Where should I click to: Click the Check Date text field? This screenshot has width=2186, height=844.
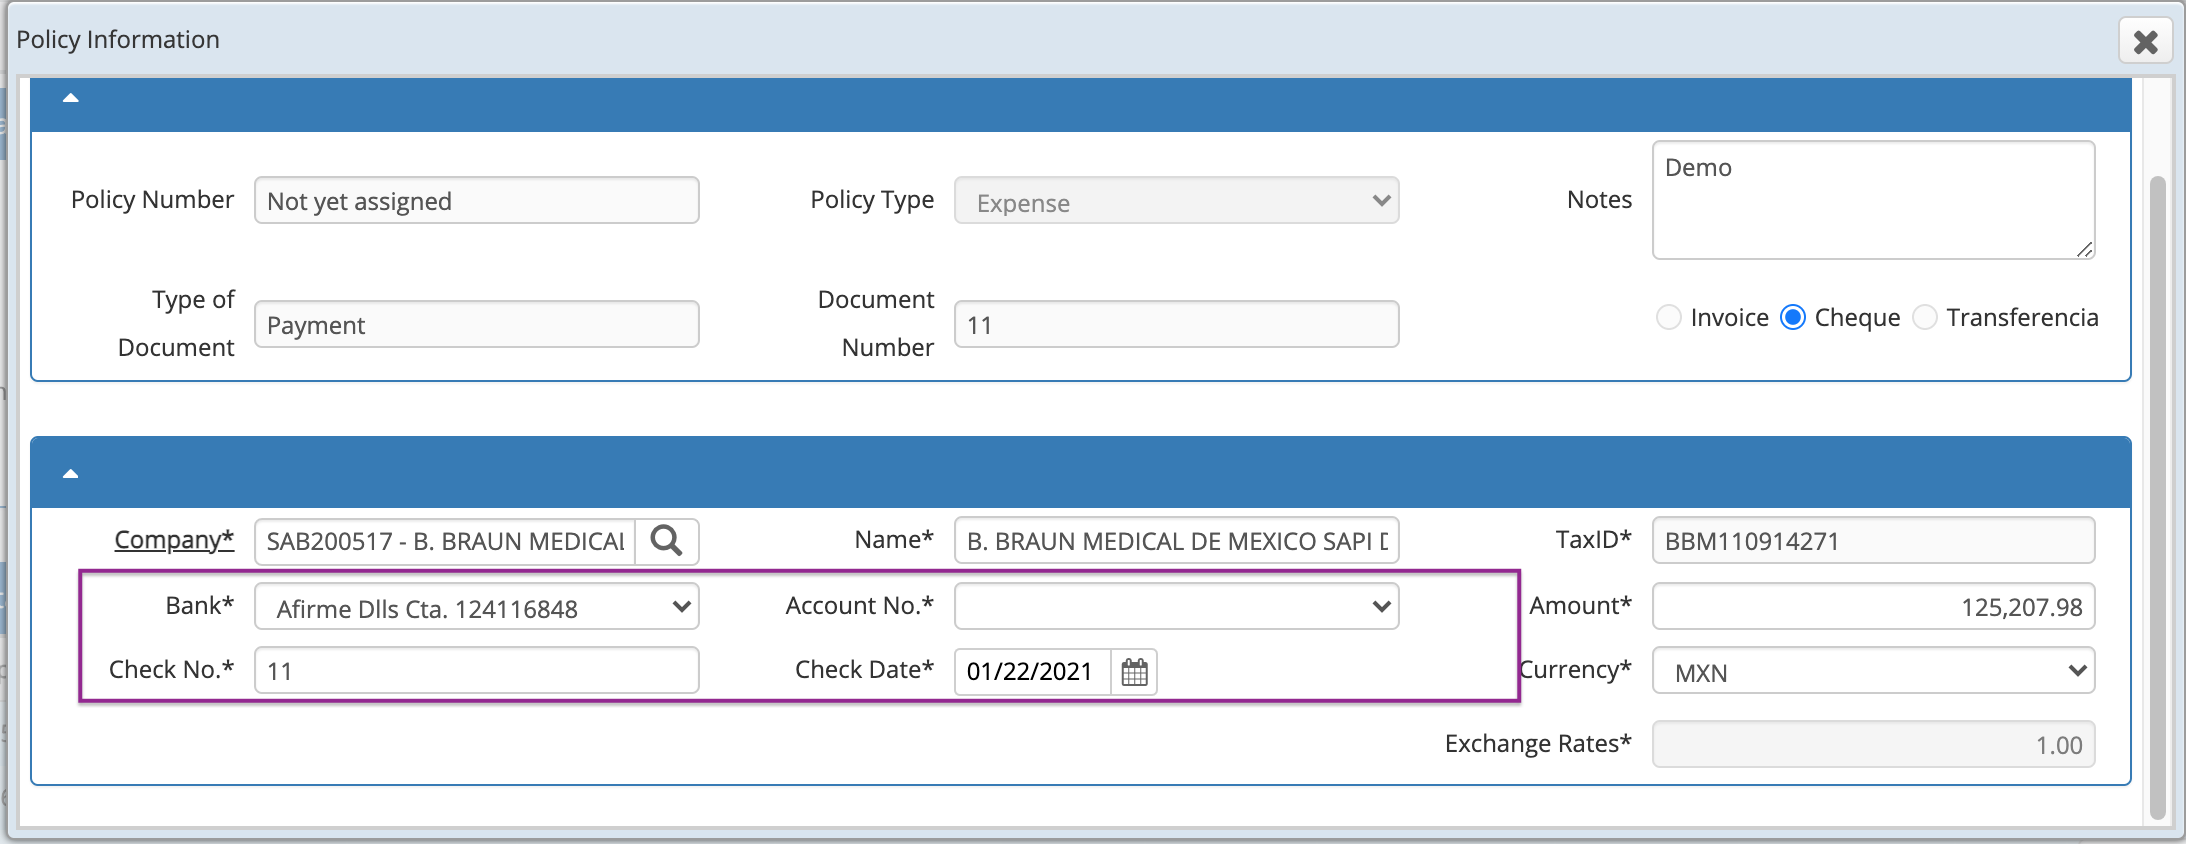coord(1032,671)
